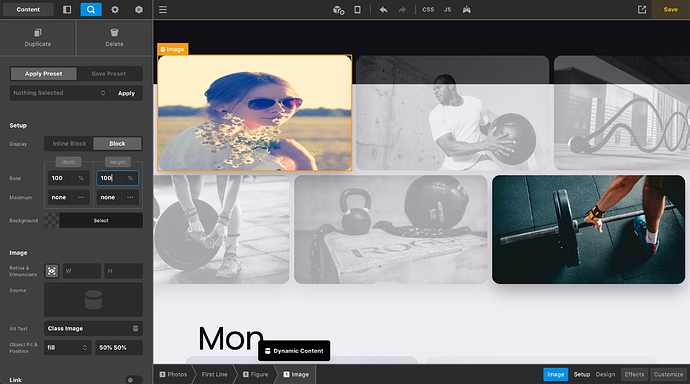This screenshot has width=690, height=384.
Task: Set display to Inline Block
Action: tap(69, 143)
